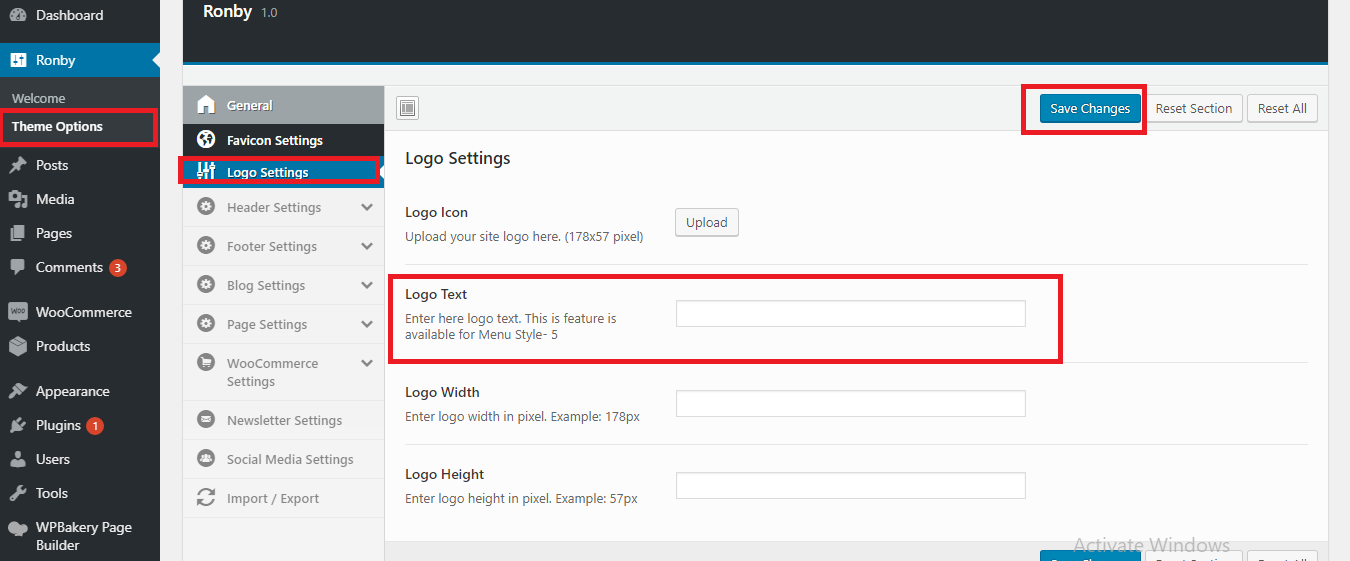Focus the Logo Height input field

coord(851,485)
